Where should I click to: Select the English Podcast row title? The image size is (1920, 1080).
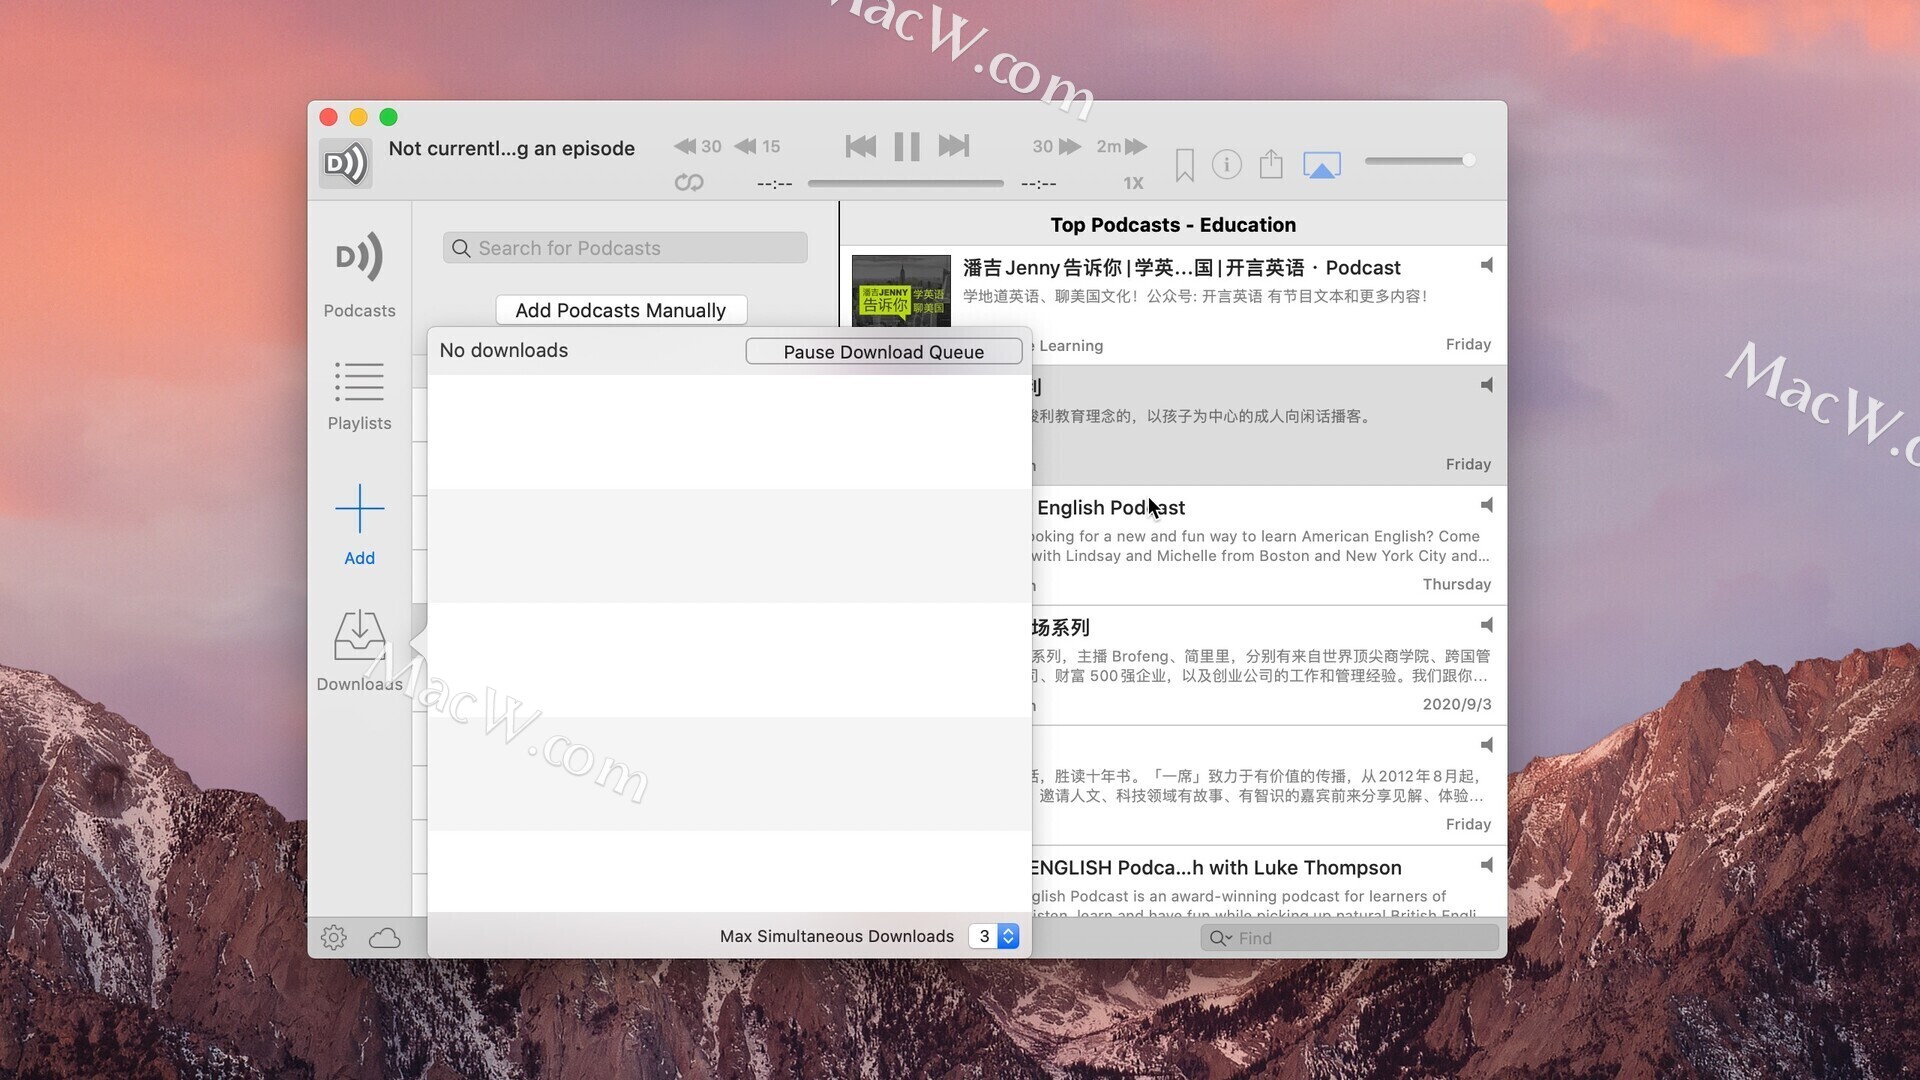click(x=1110, y=508)
